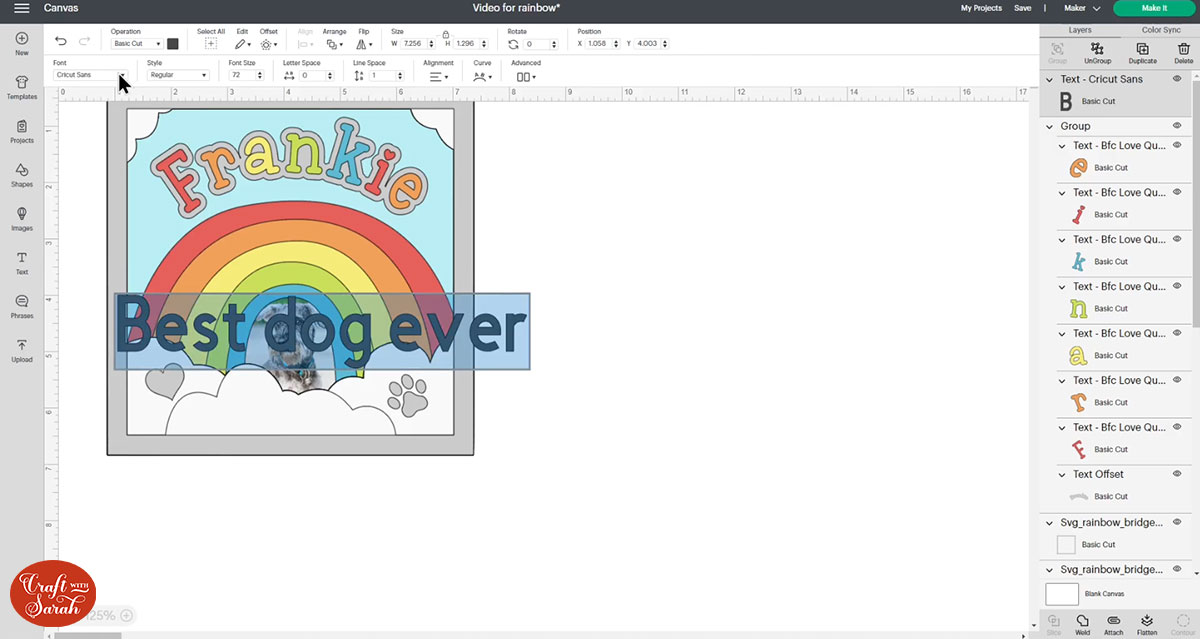The height and width of the screenshot is (639, 1200).
Task: Delete selected layer with trash icon
Action: 1184,52
